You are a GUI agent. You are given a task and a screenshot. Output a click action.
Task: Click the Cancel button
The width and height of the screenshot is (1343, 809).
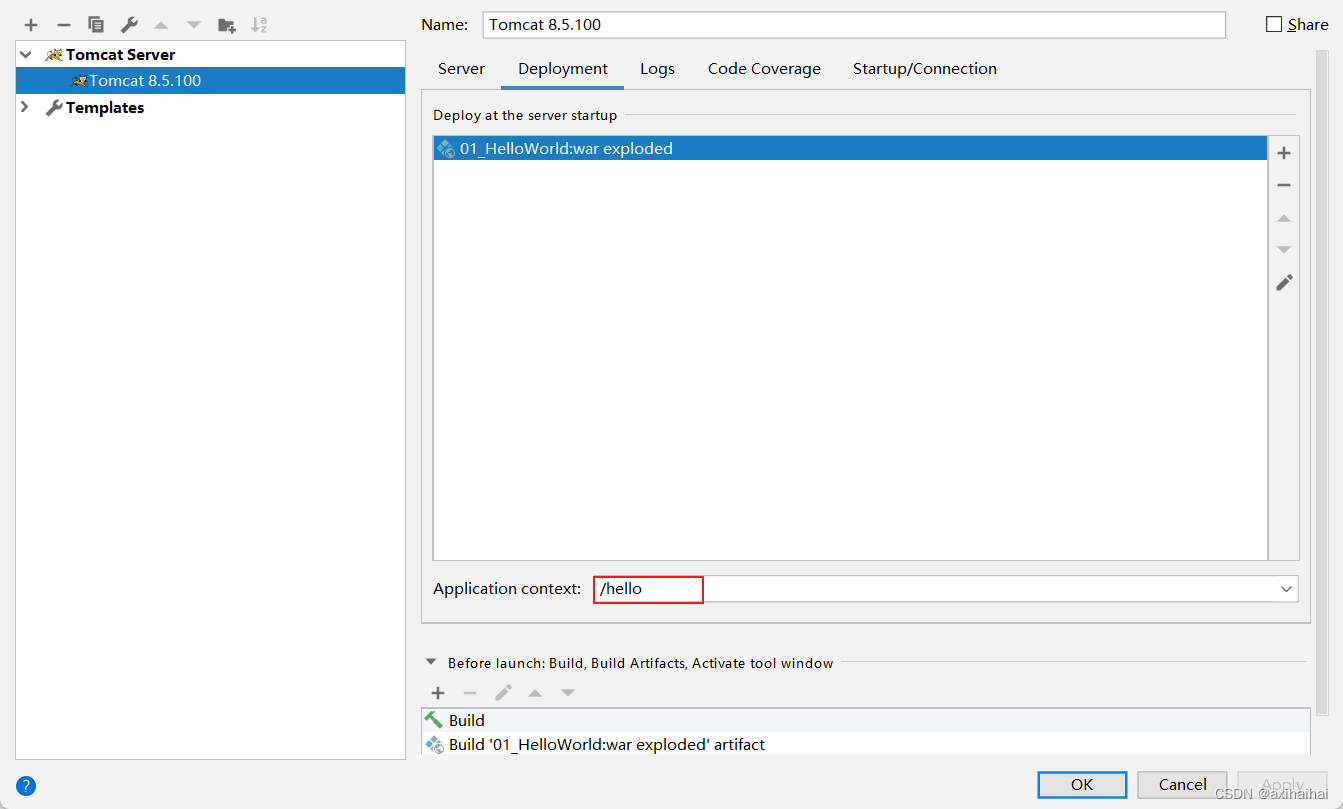pyautogui.click(x=1183, y=785)
